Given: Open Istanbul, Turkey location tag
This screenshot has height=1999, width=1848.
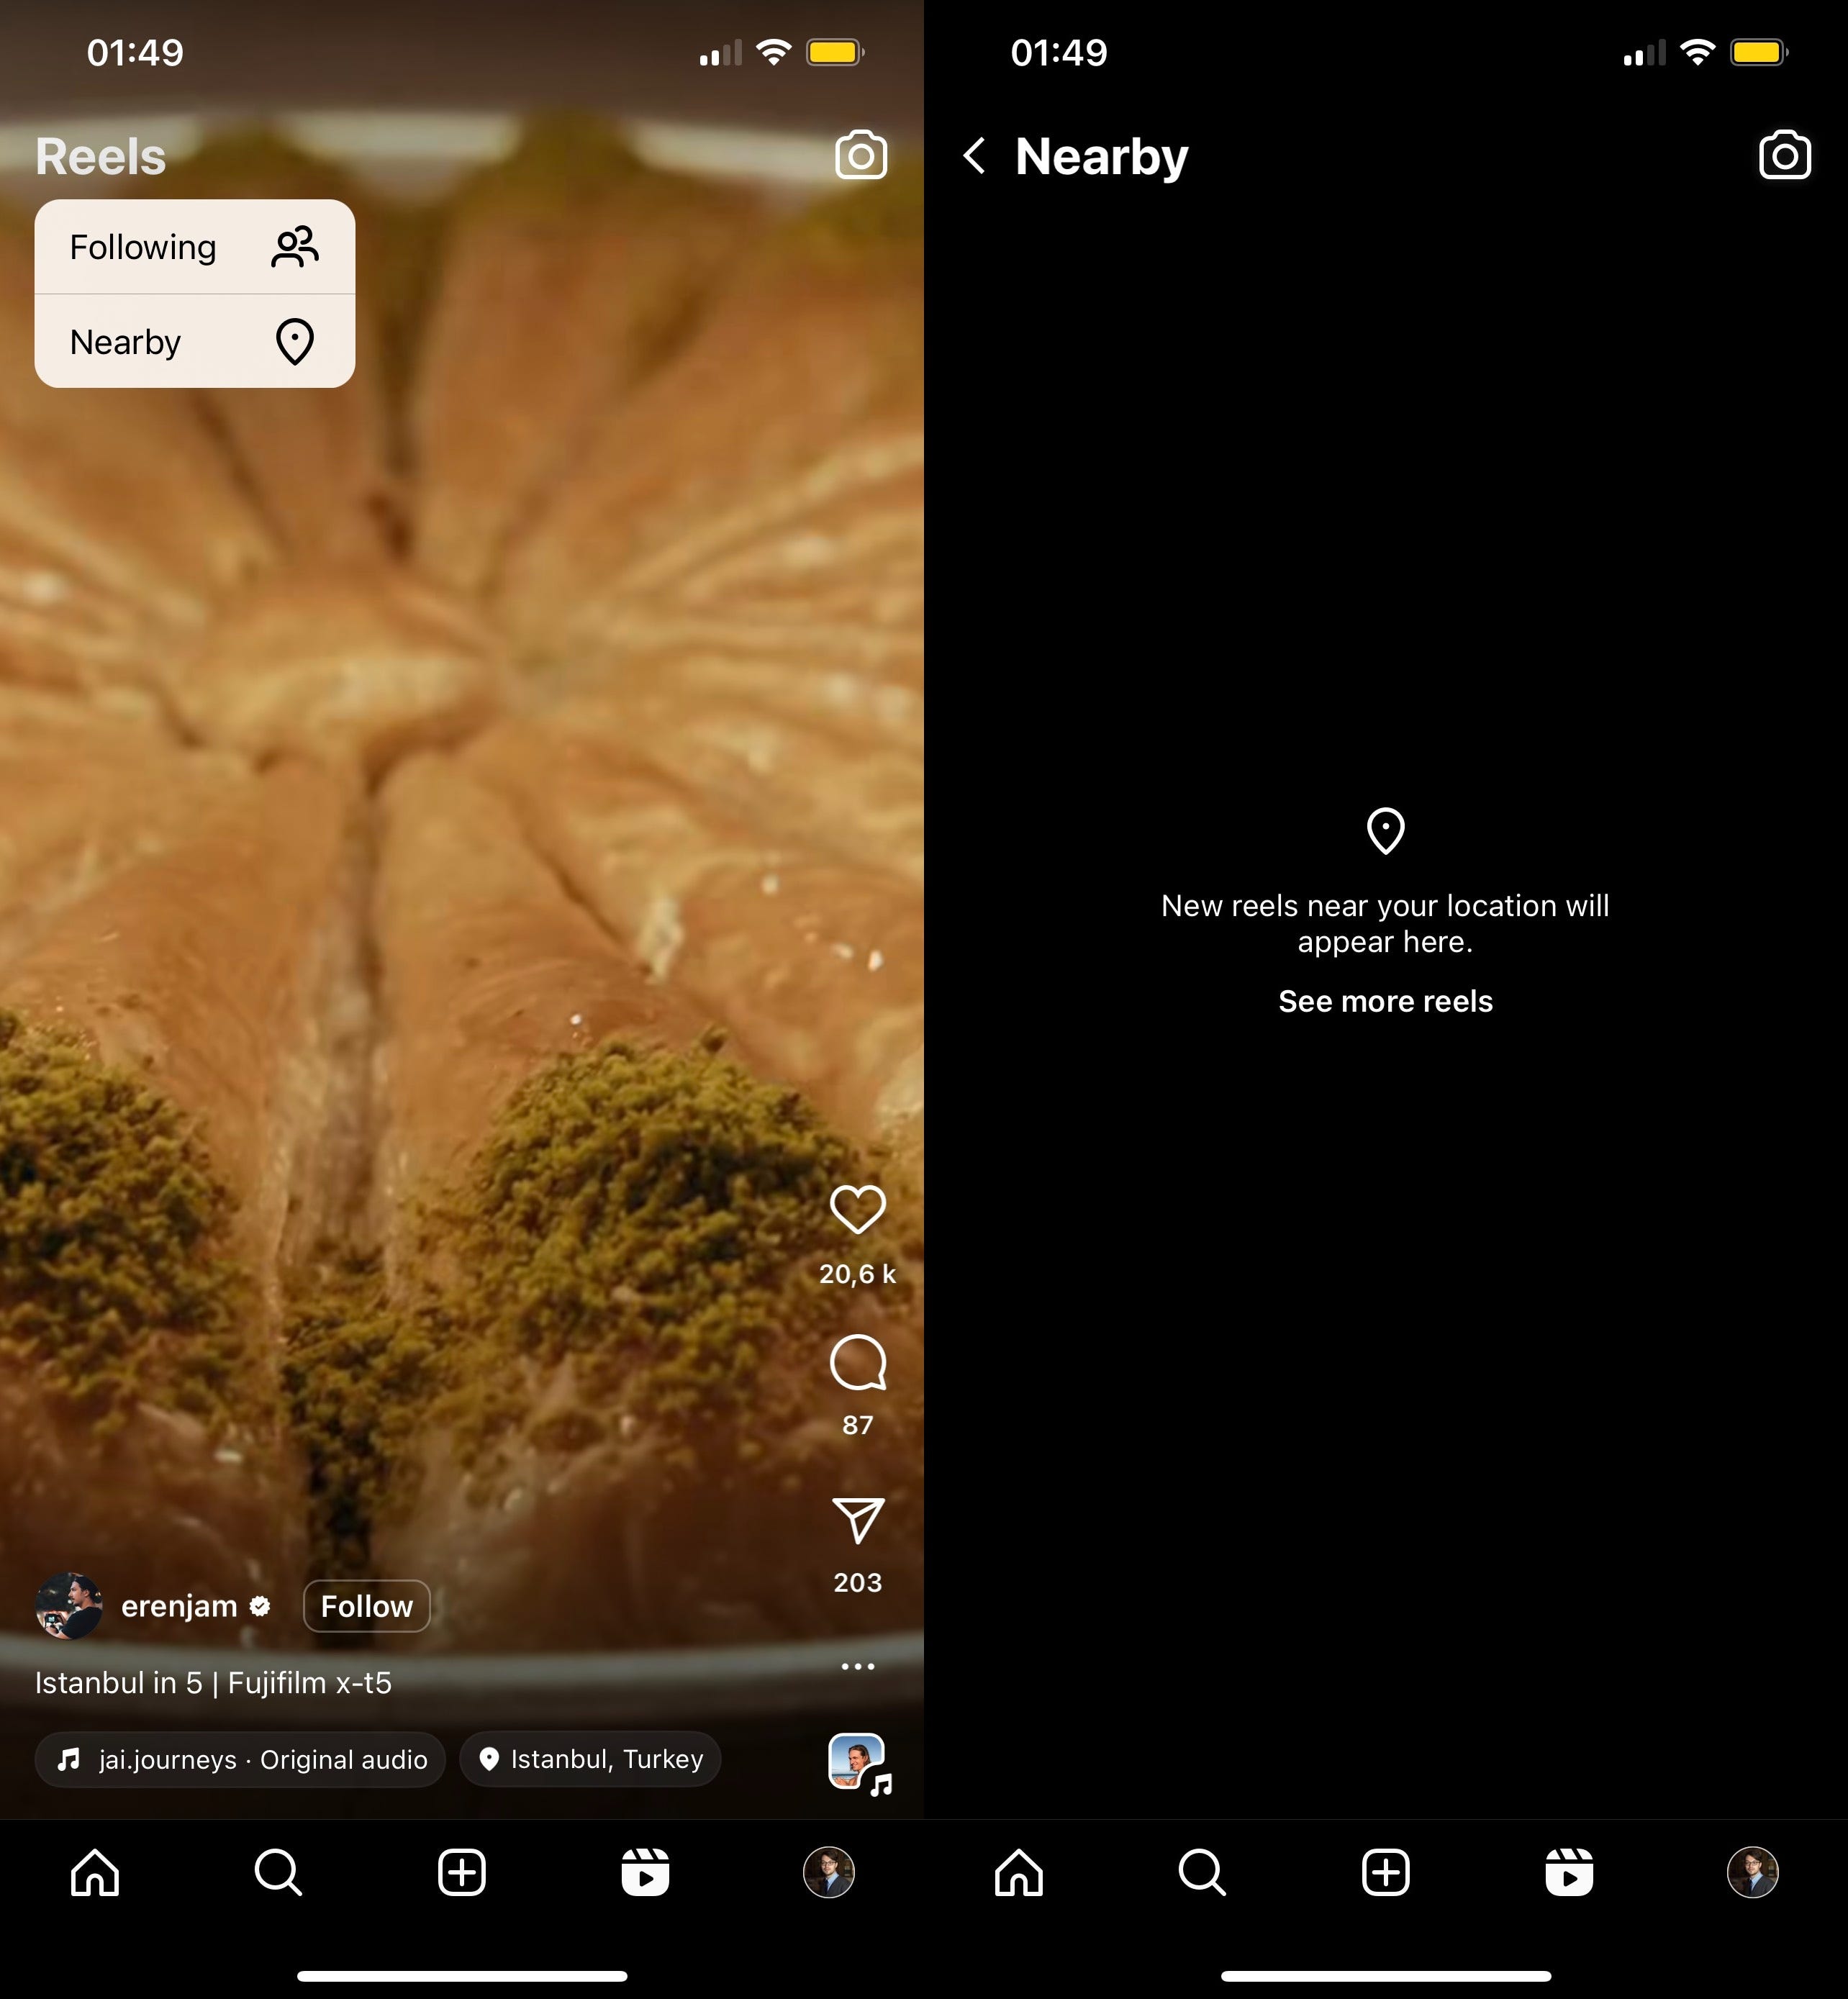Looking at the screenshot, I should pos(590,1759).
